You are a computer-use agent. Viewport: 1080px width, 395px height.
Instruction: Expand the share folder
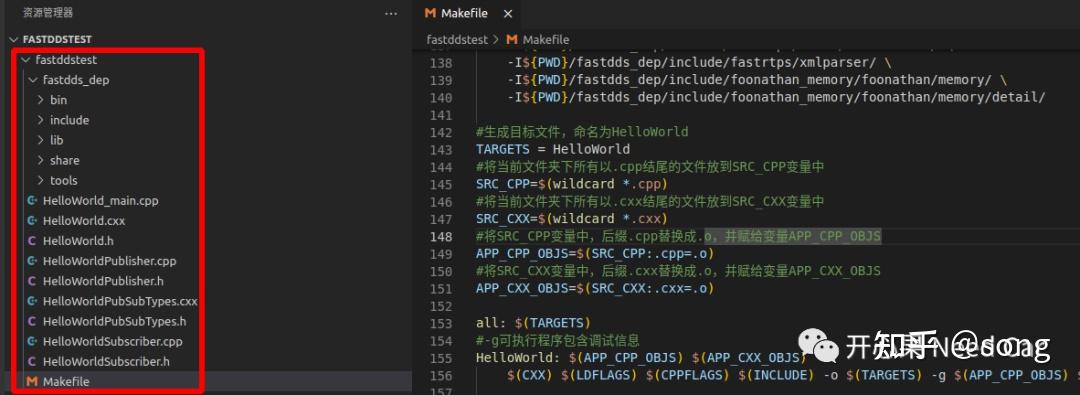41,160
